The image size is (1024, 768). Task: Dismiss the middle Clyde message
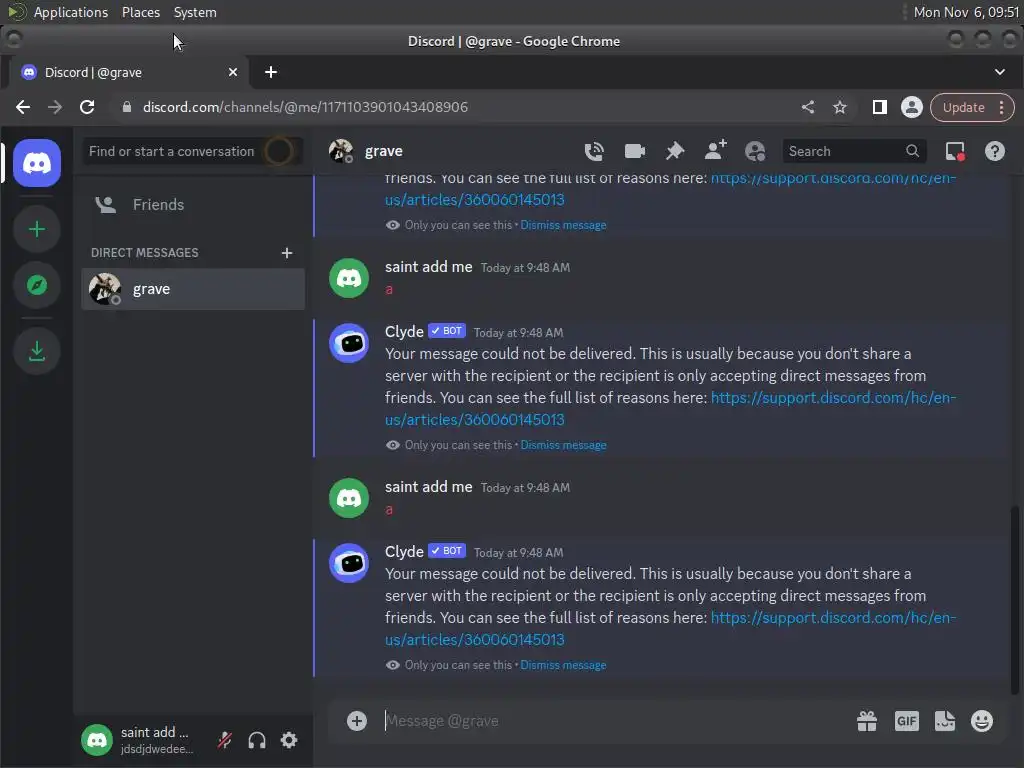point(563,445)
